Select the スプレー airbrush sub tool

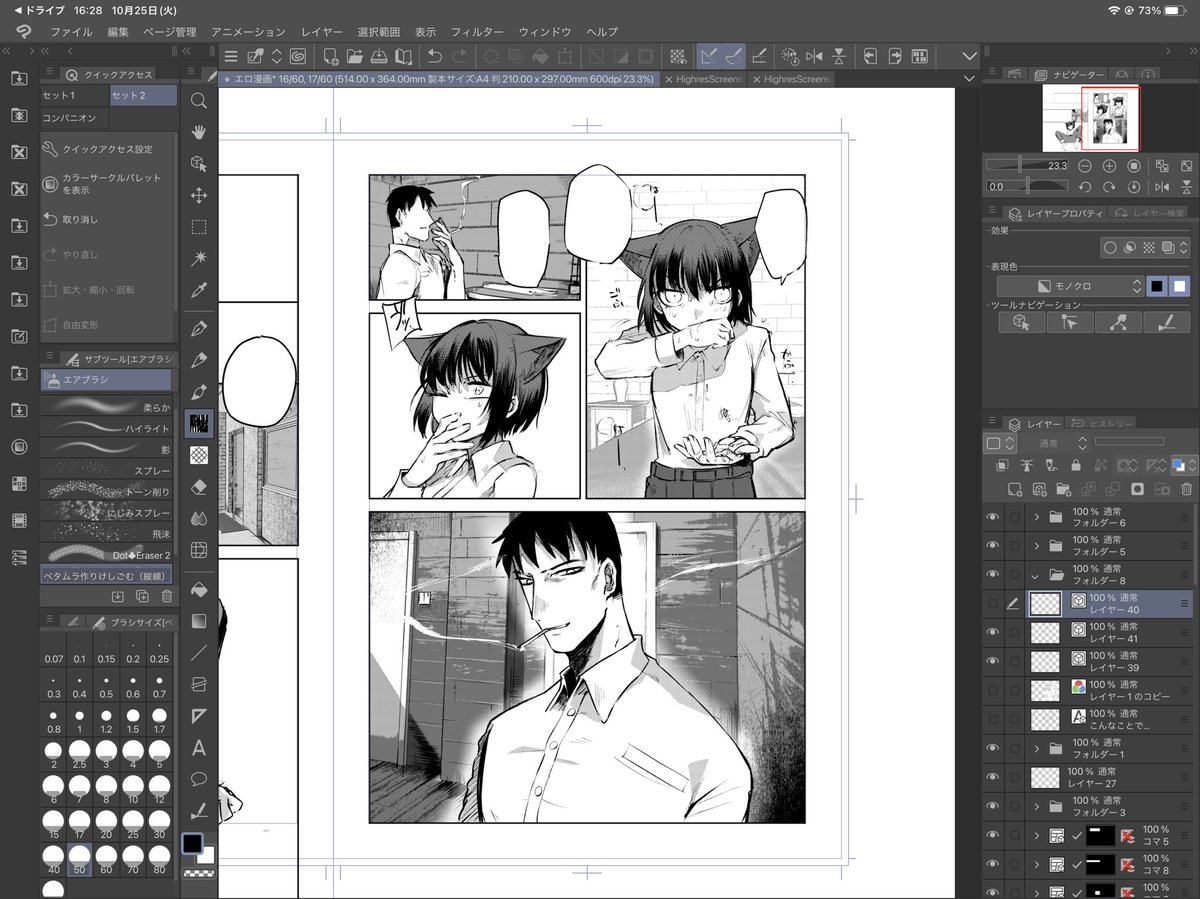coord(107,469)
